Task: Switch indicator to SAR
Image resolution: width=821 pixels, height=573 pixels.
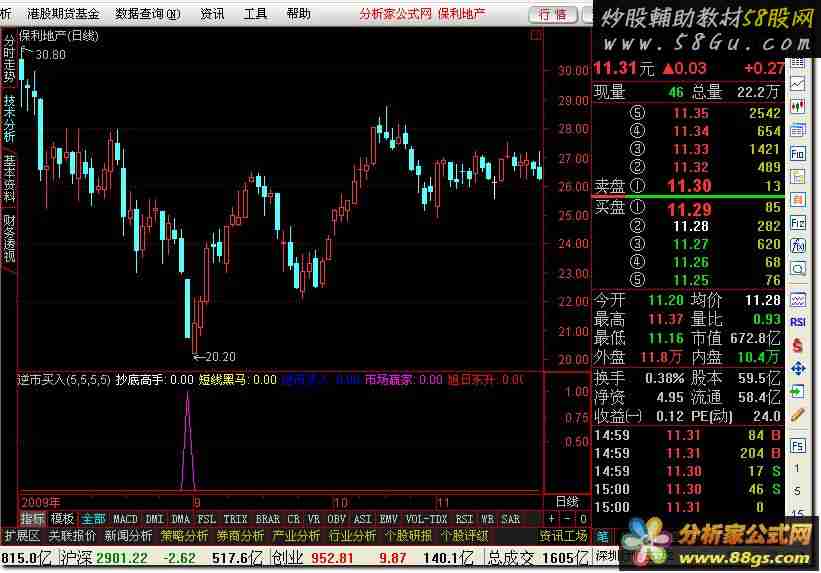Action: tap(511, 519)
